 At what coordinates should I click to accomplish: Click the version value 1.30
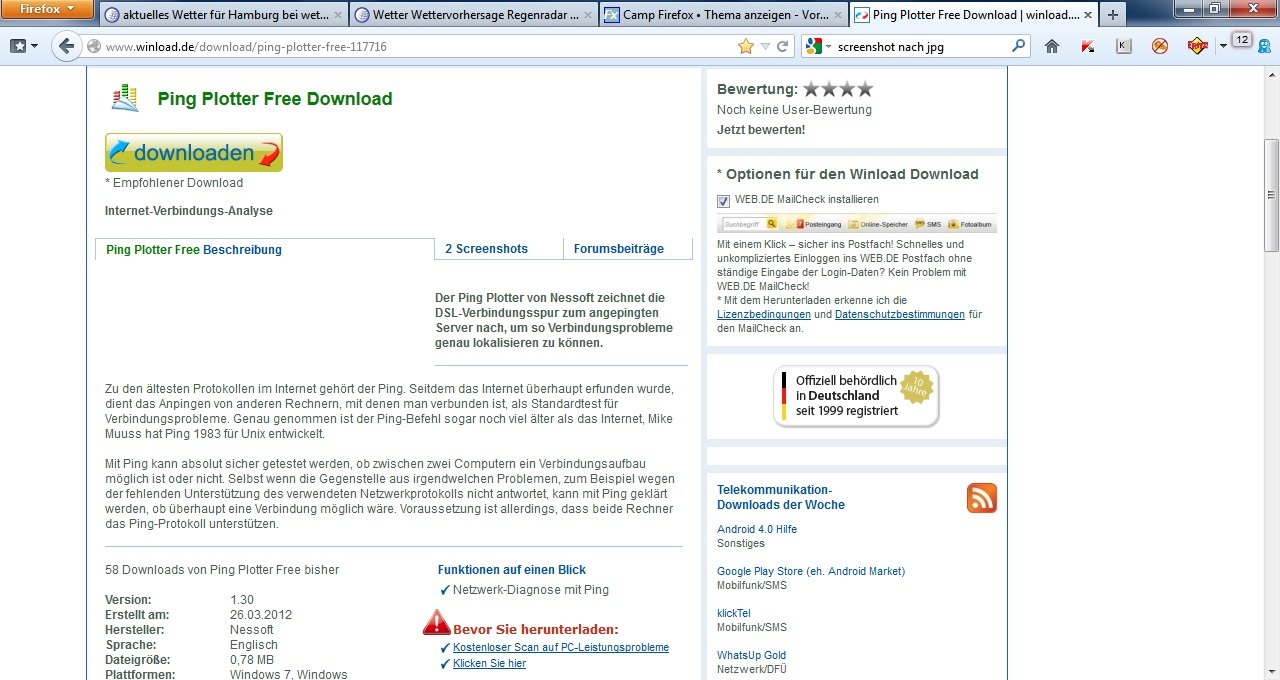(x=242, y=600)
